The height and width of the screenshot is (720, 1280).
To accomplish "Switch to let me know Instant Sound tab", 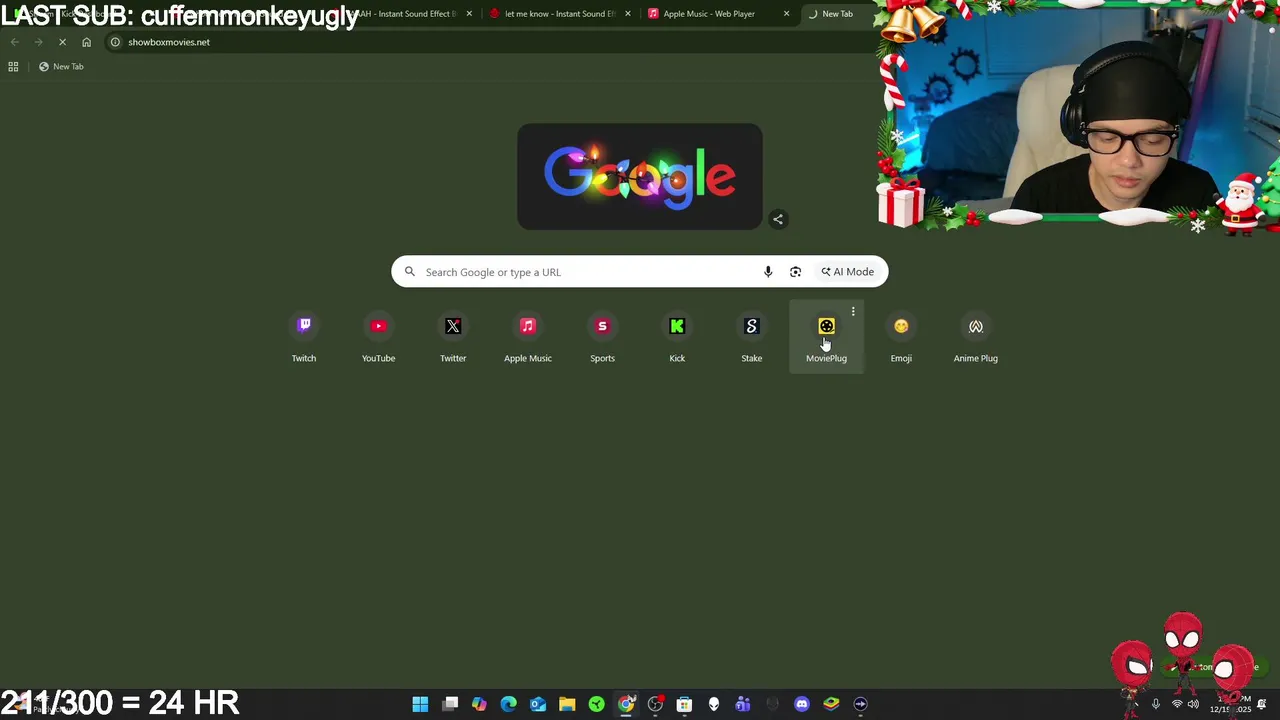I will pyautogui.click(x=560, y=14).
